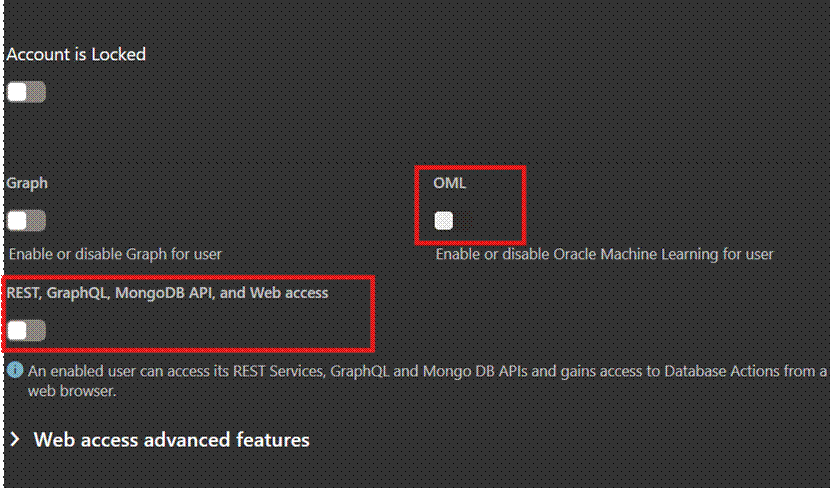Screen dimensions: 830x488
Task: Click the white knob of Account Locked switch
Action: (x=18, y=93)
